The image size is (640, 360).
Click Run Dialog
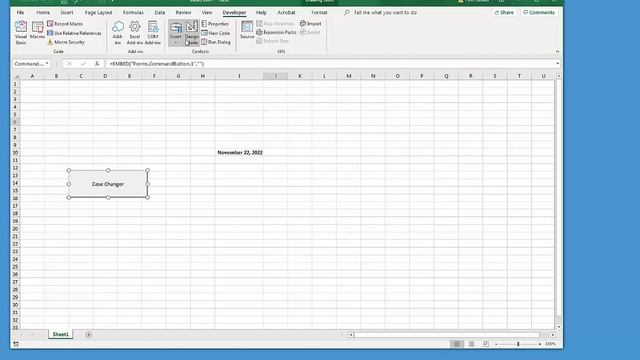pos(216,42)
